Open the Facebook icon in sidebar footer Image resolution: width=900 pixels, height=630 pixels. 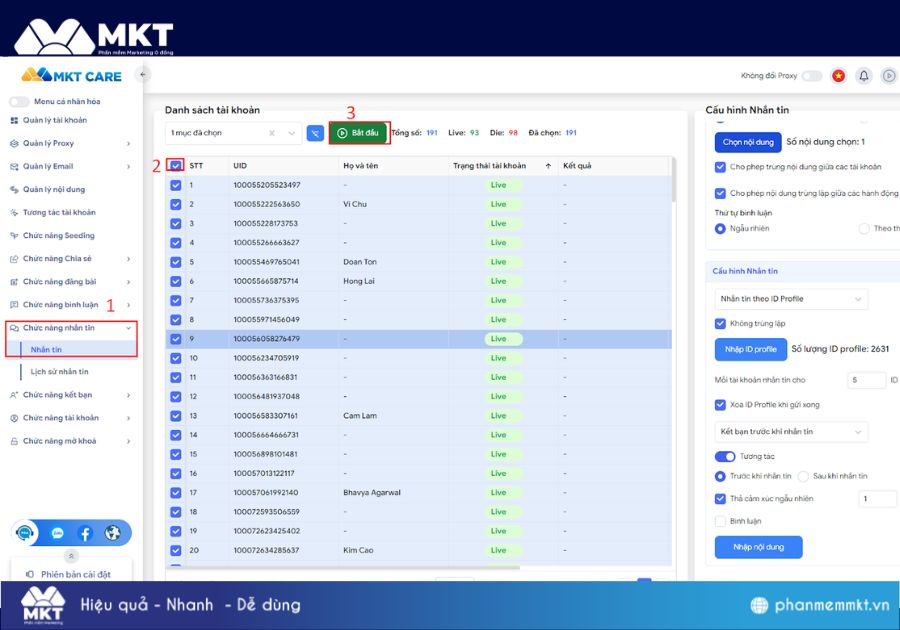[x=85, y=533]
